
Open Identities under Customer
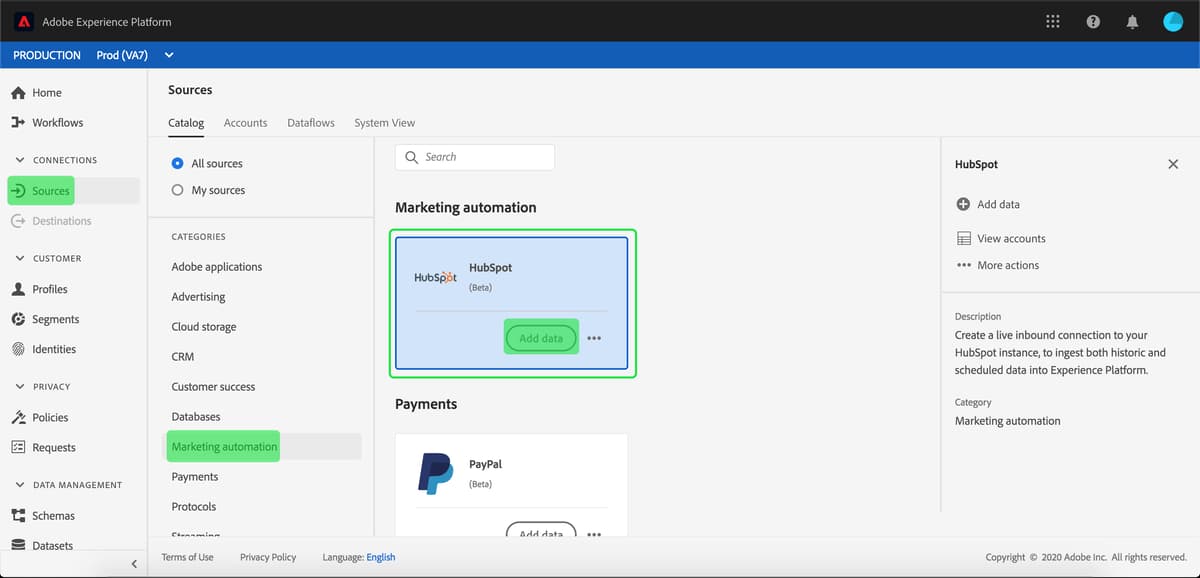(52, 349)
